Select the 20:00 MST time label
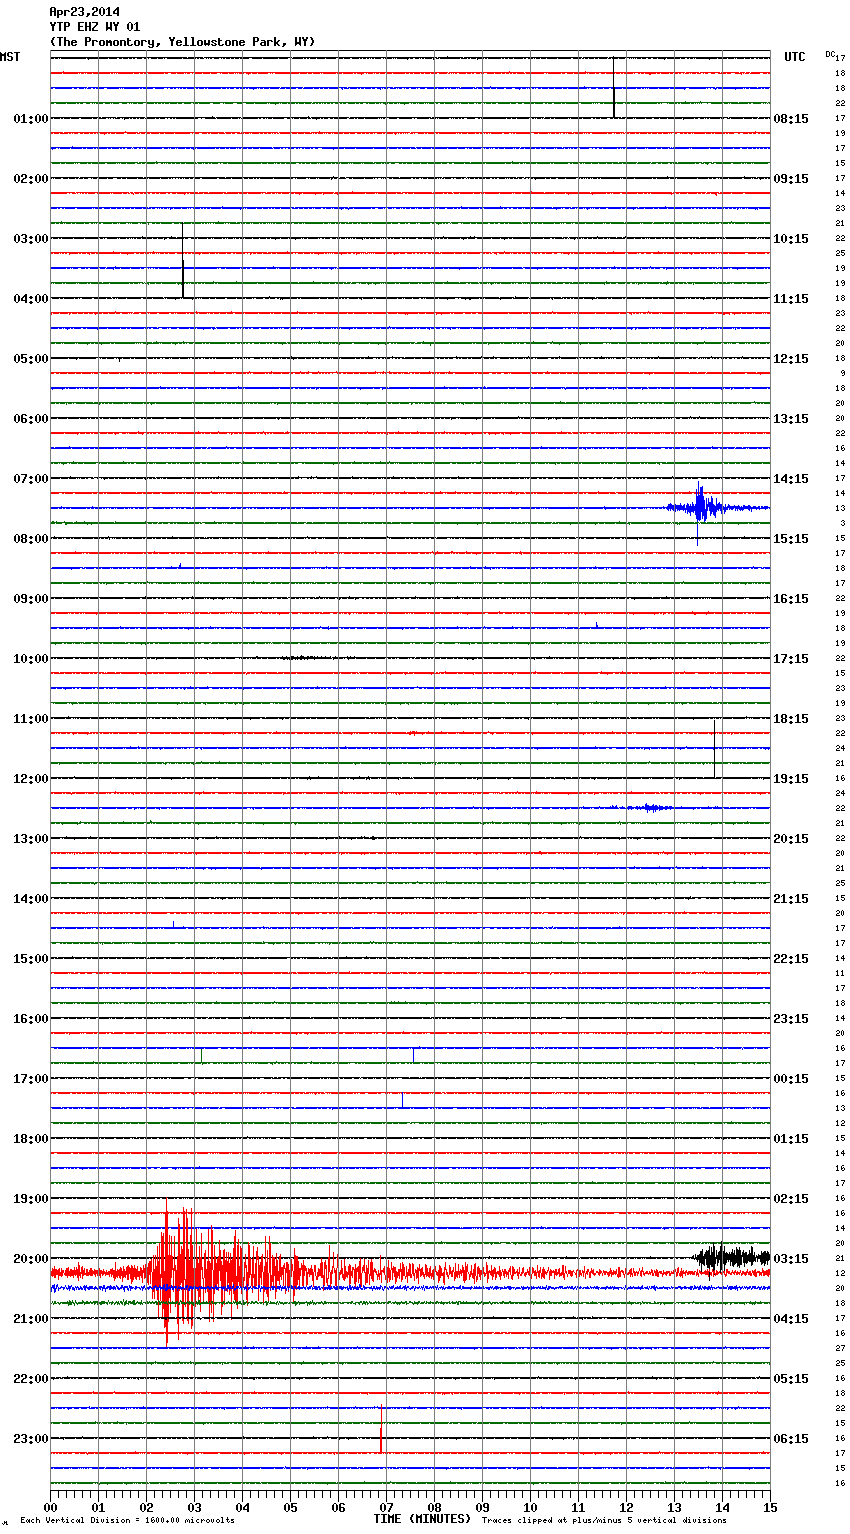Viewport: 850px width, 1534px height. tap(31, 1259)
